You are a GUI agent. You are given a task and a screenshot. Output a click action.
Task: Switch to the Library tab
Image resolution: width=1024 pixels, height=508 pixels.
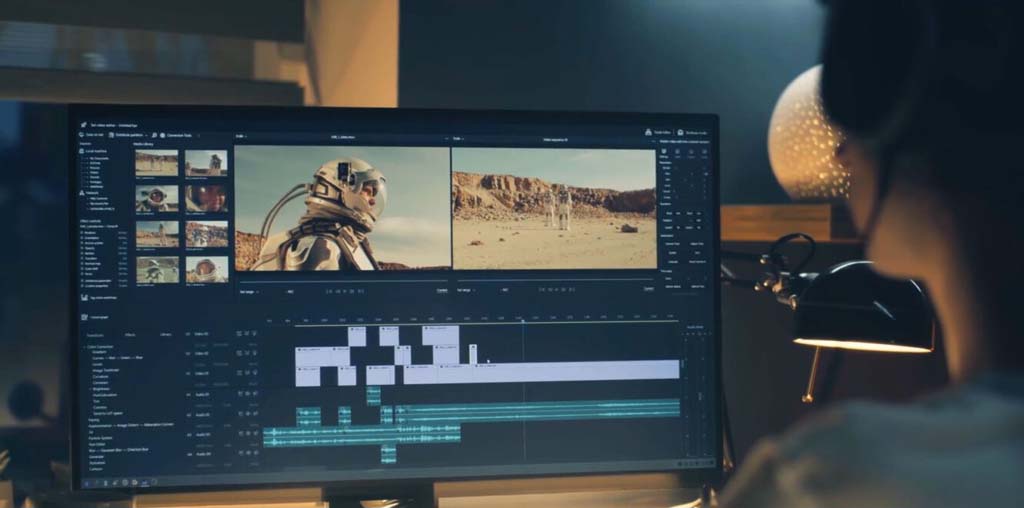(x=166, y=334)
